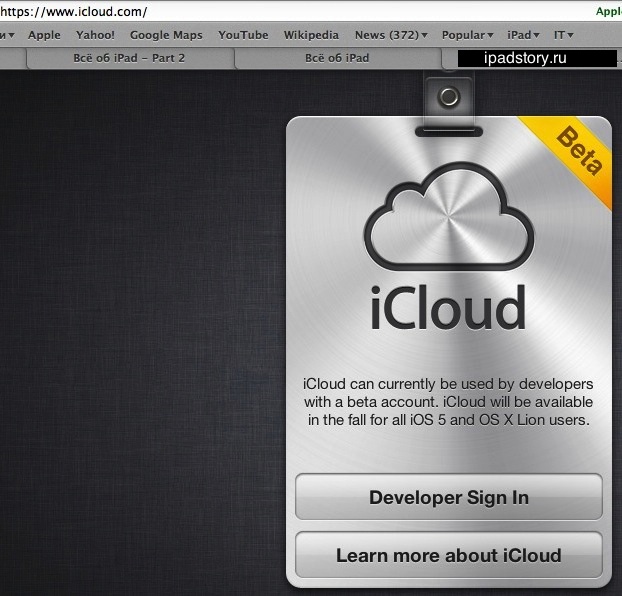
Task: Open the IT bookmarks dropdown
Action: tap(563, 35)
